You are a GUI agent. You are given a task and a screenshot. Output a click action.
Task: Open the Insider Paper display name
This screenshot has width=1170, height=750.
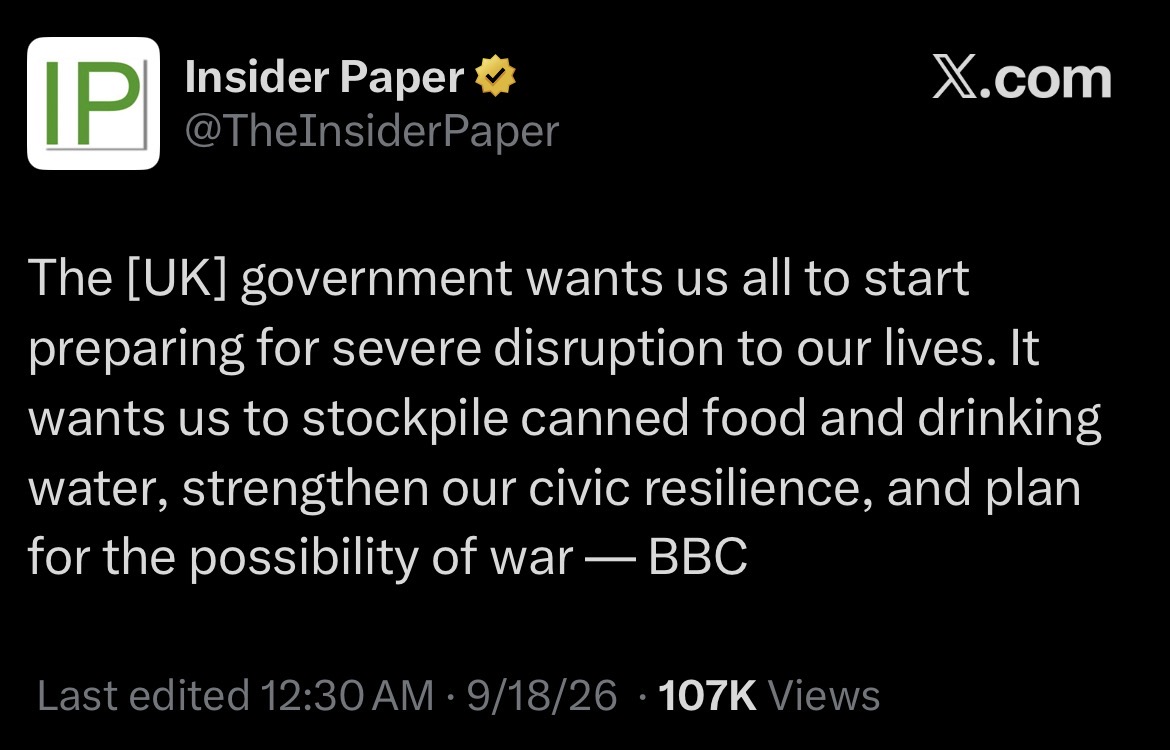pyautogui.click(x=325, y=77)
